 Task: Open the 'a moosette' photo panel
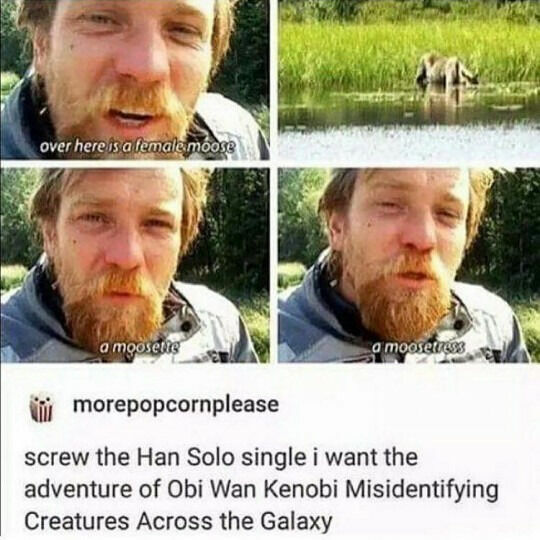coord(135,265)
